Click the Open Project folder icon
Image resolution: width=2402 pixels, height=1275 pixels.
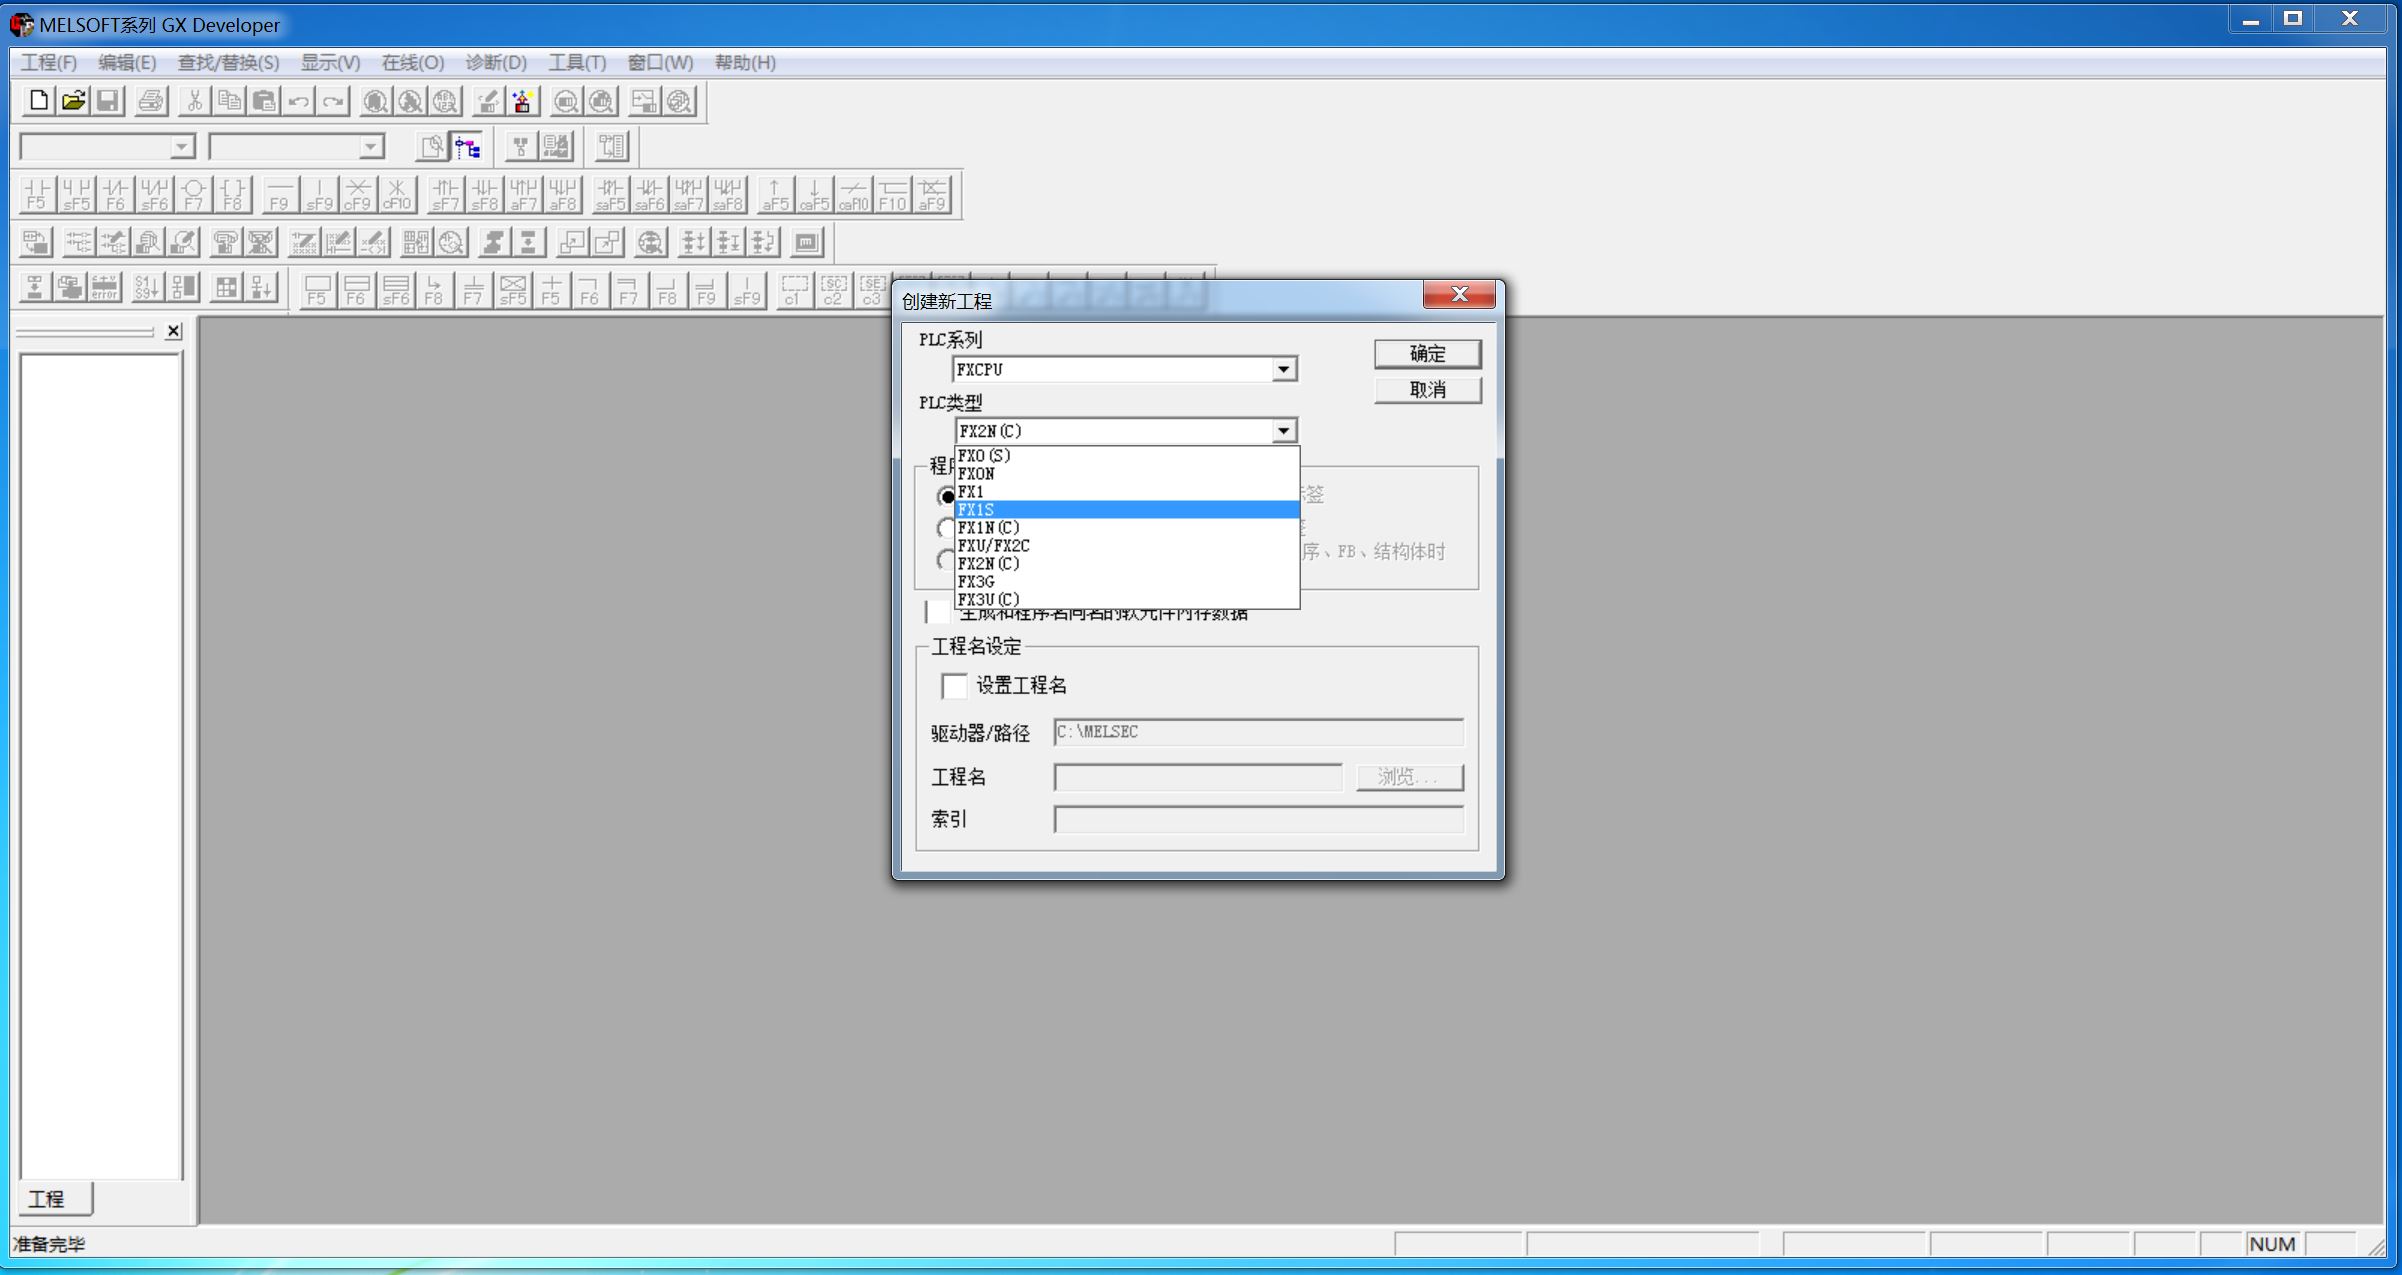tap(73, 101)
